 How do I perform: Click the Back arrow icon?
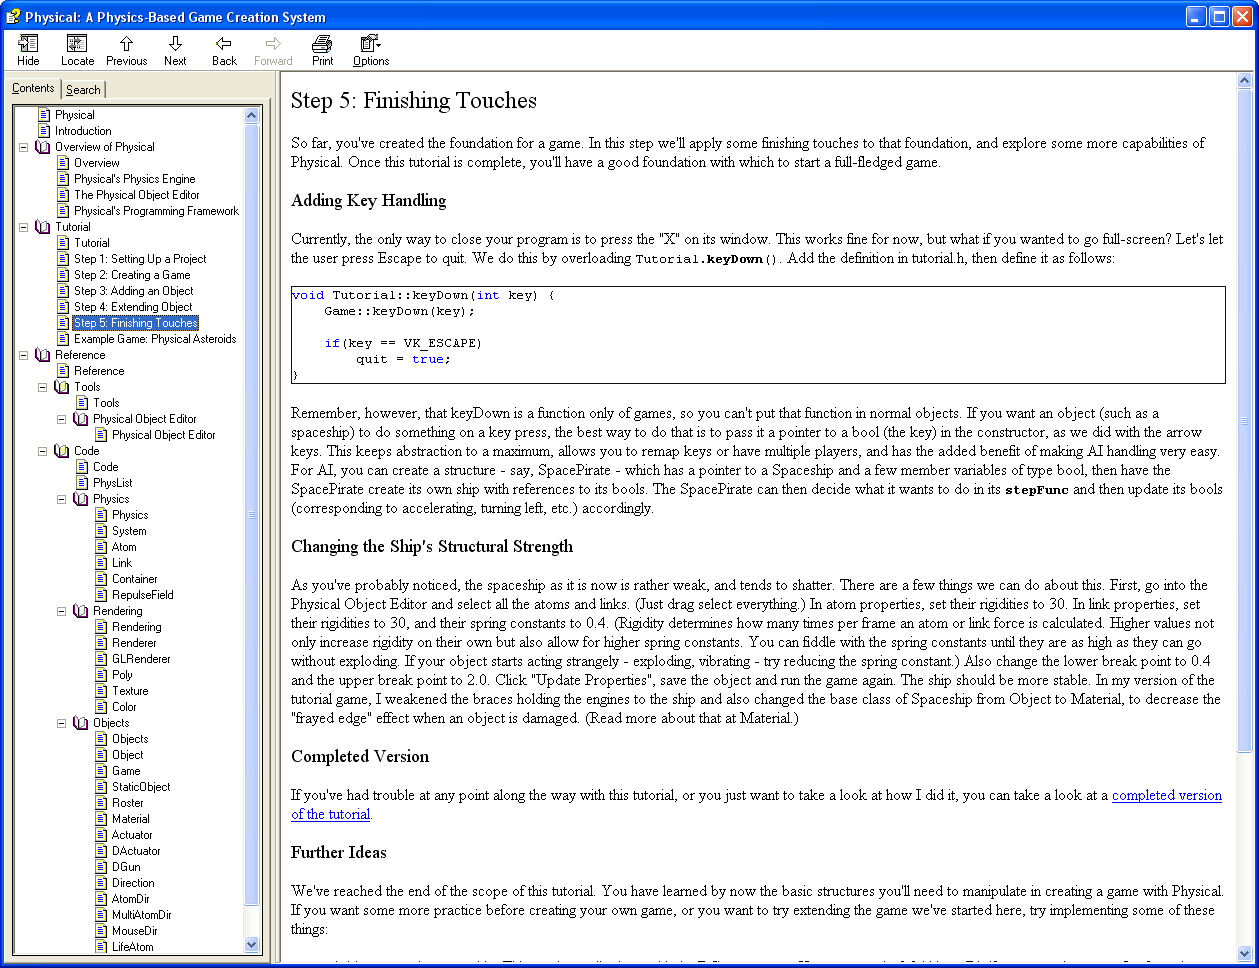(x=224, y=44)
